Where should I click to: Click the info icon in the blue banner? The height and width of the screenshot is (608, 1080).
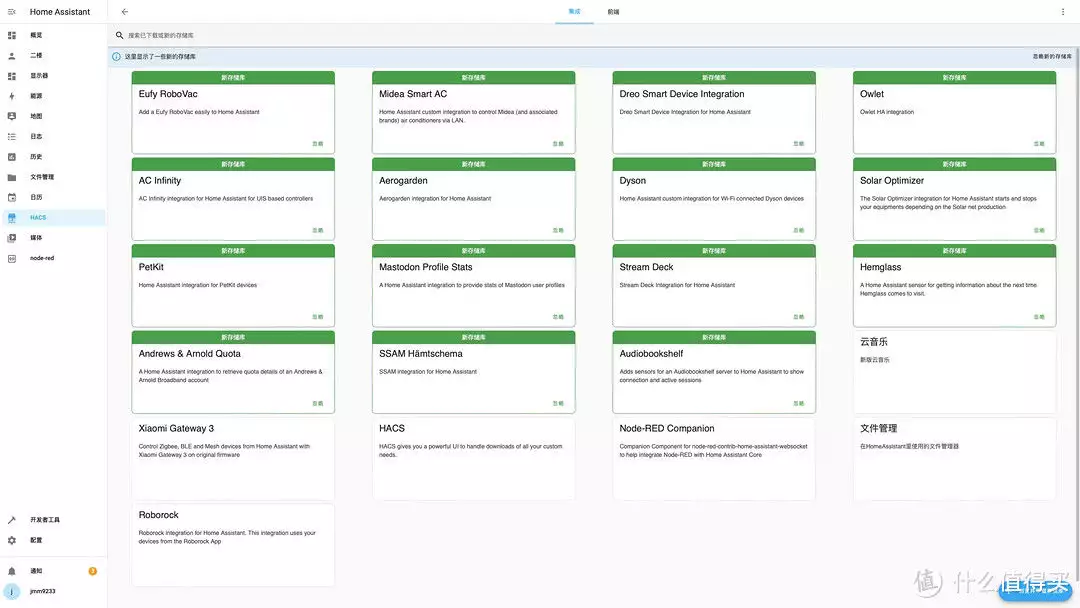(116, 56)
